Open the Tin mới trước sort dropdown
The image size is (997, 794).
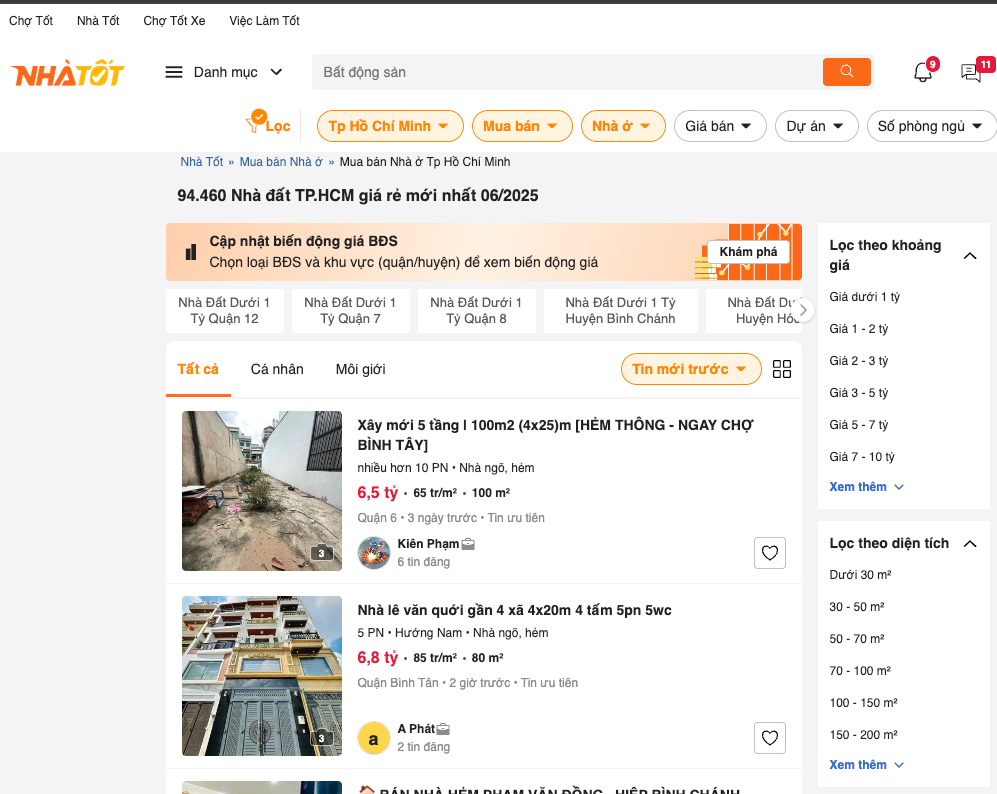click(x=691, y=369)
